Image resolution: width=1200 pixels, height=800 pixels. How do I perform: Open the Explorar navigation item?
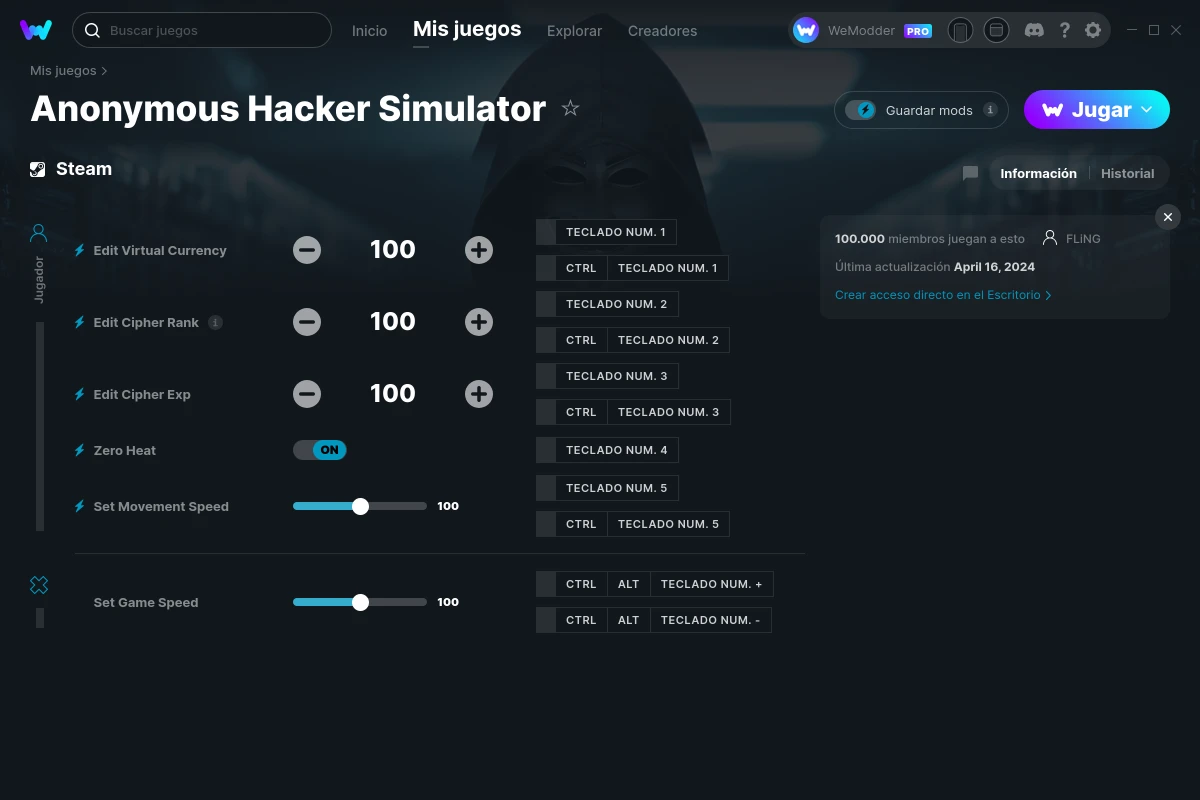574,31
